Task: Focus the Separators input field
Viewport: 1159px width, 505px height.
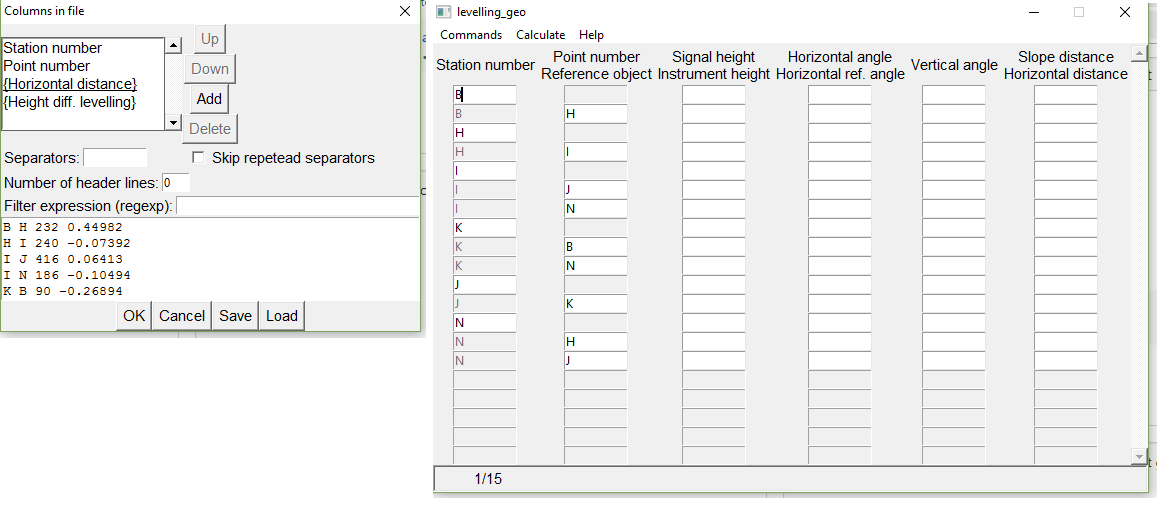Action: point(115,157)
